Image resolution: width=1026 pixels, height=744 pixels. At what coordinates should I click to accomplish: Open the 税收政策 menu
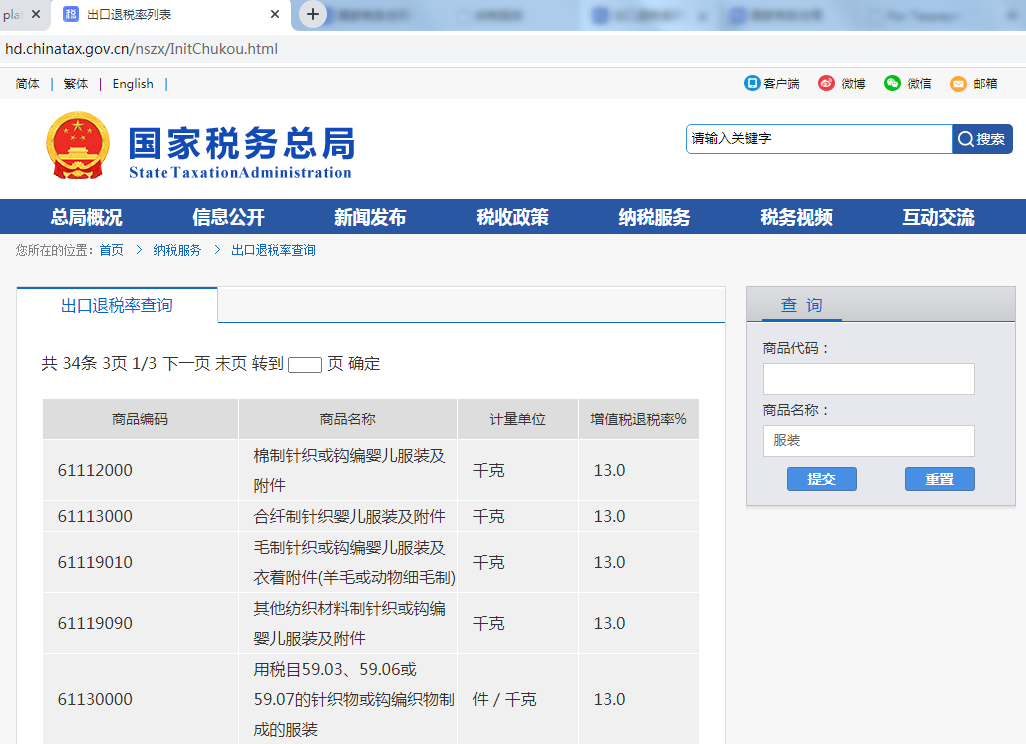coord(512,217)
